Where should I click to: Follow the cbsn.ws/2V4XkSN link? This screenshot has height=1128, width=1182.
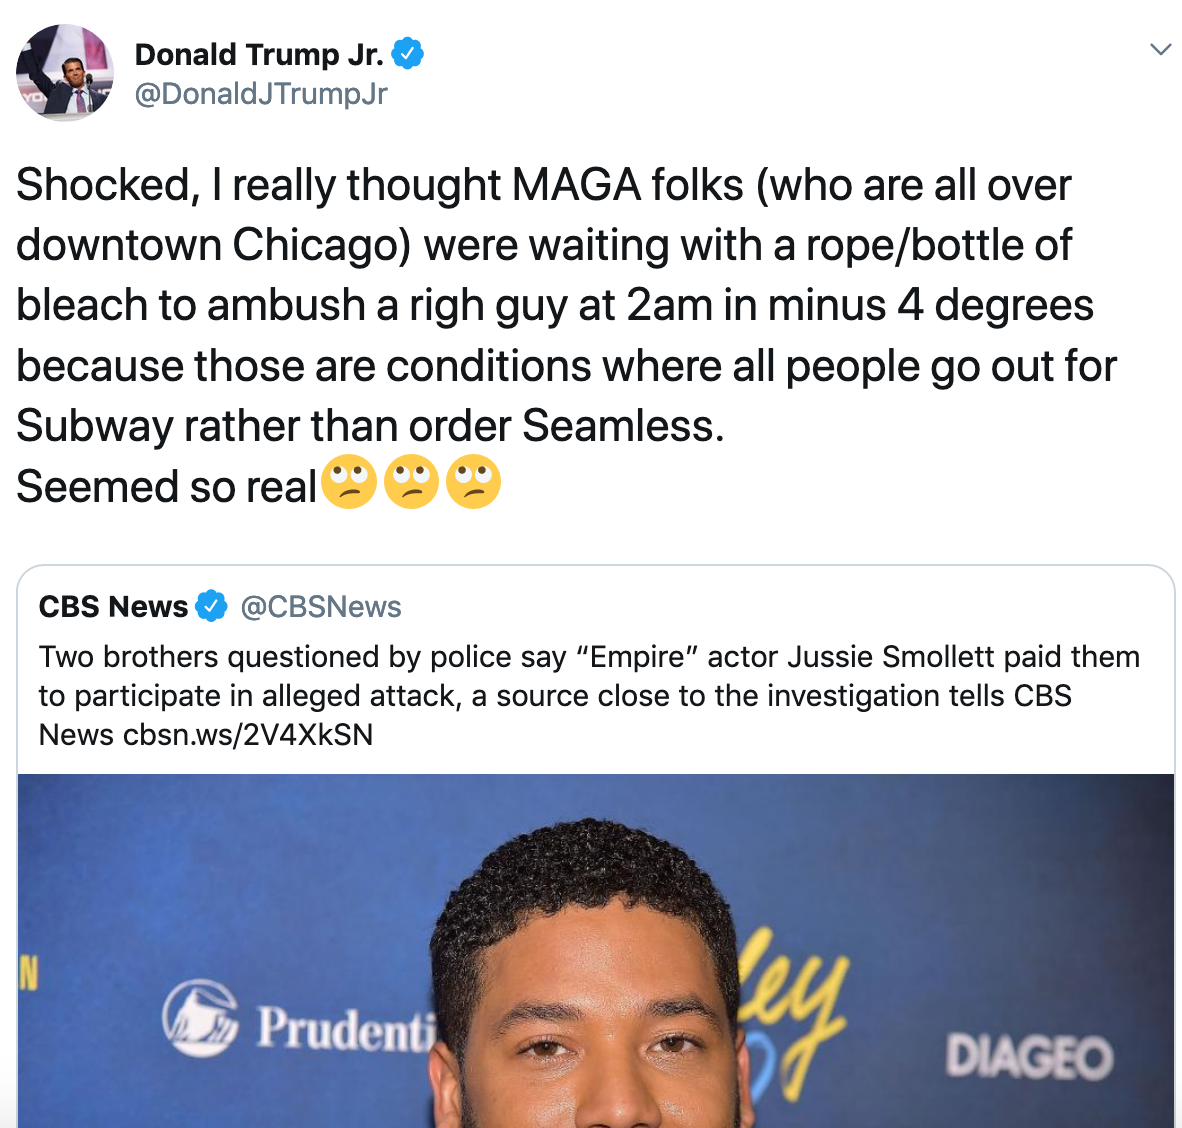pyautogui.click(x=248, y=735)
